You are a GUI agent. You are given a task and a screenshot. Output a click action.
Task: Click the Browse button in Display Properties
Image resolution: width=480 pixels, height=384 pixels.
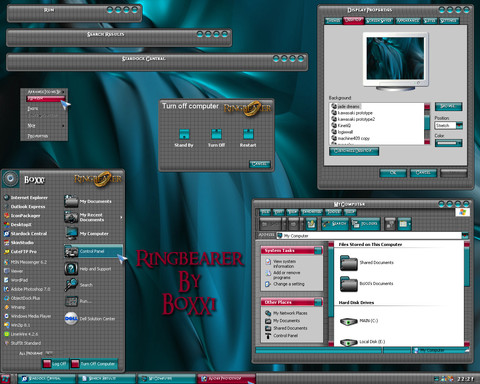[448, 107]
